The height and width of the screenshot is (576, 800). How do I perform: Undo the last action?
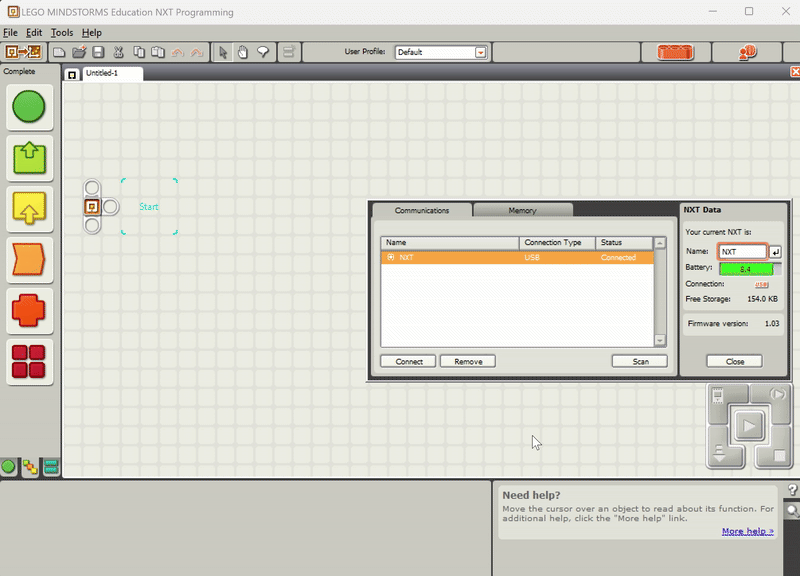tap(177, 52)
